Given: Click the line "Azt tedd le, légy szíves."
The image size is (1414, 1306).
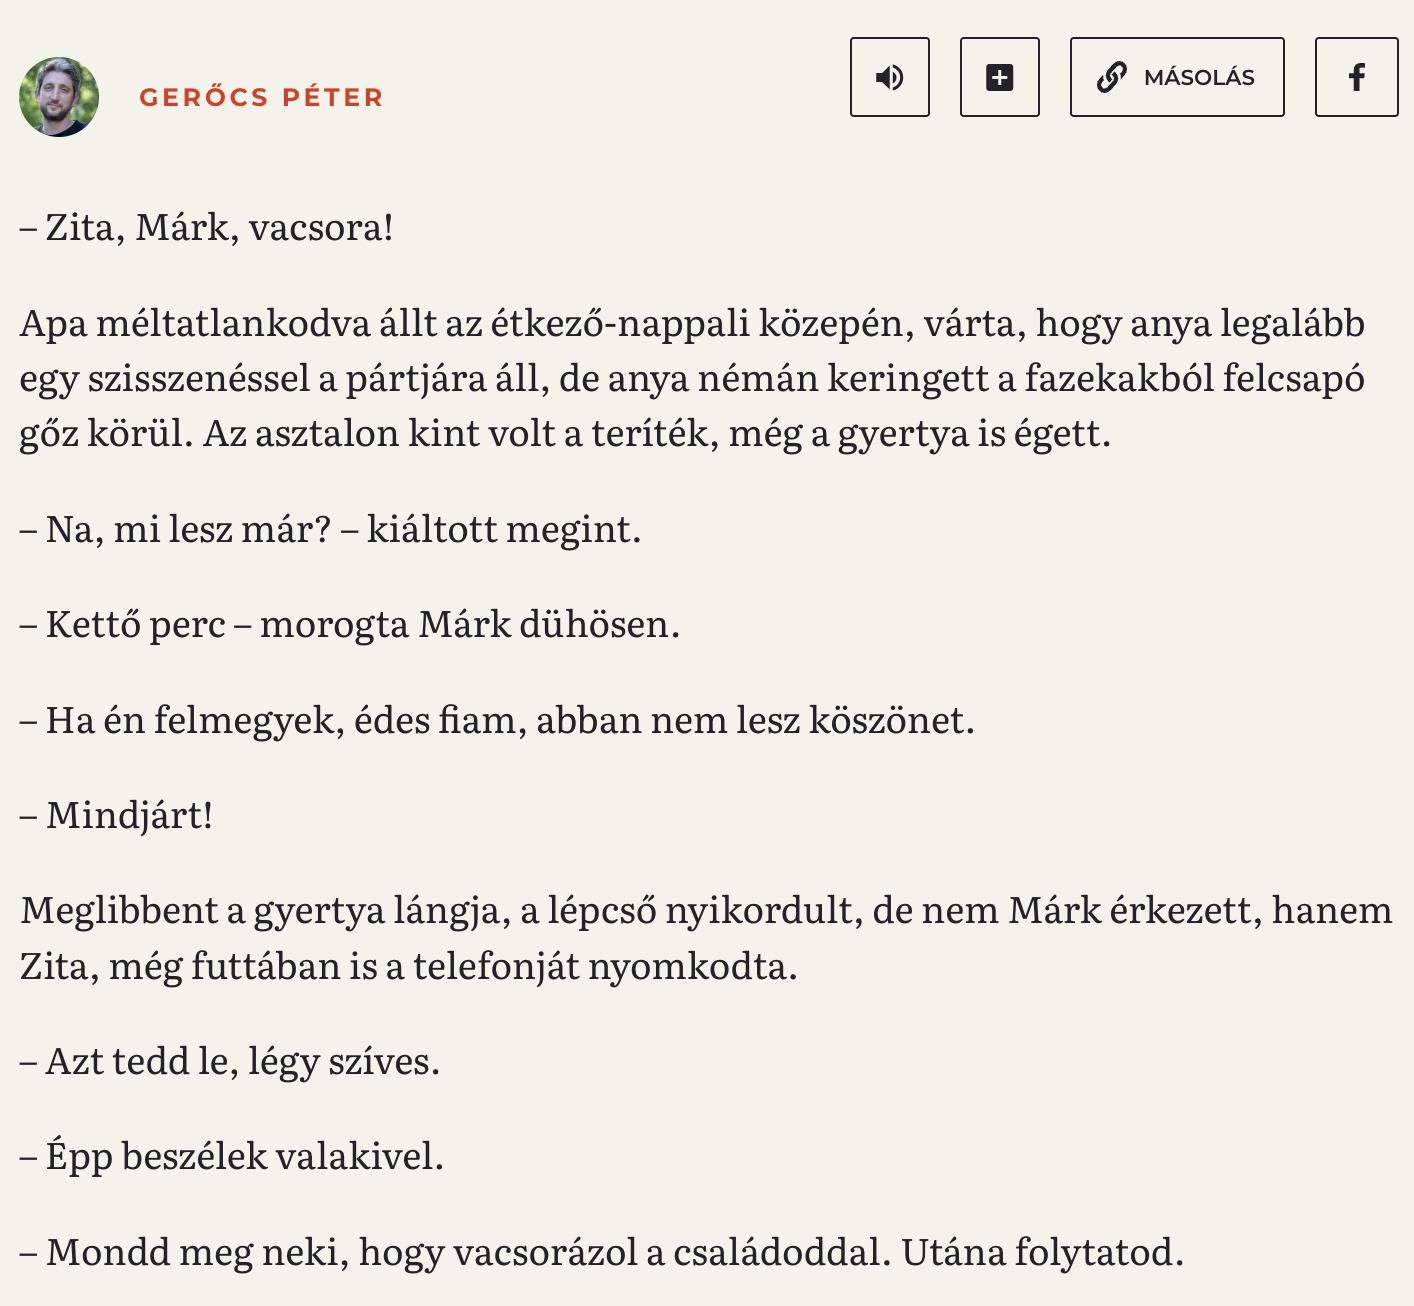Looking at the screenshot, I should tap(230, 1061).
